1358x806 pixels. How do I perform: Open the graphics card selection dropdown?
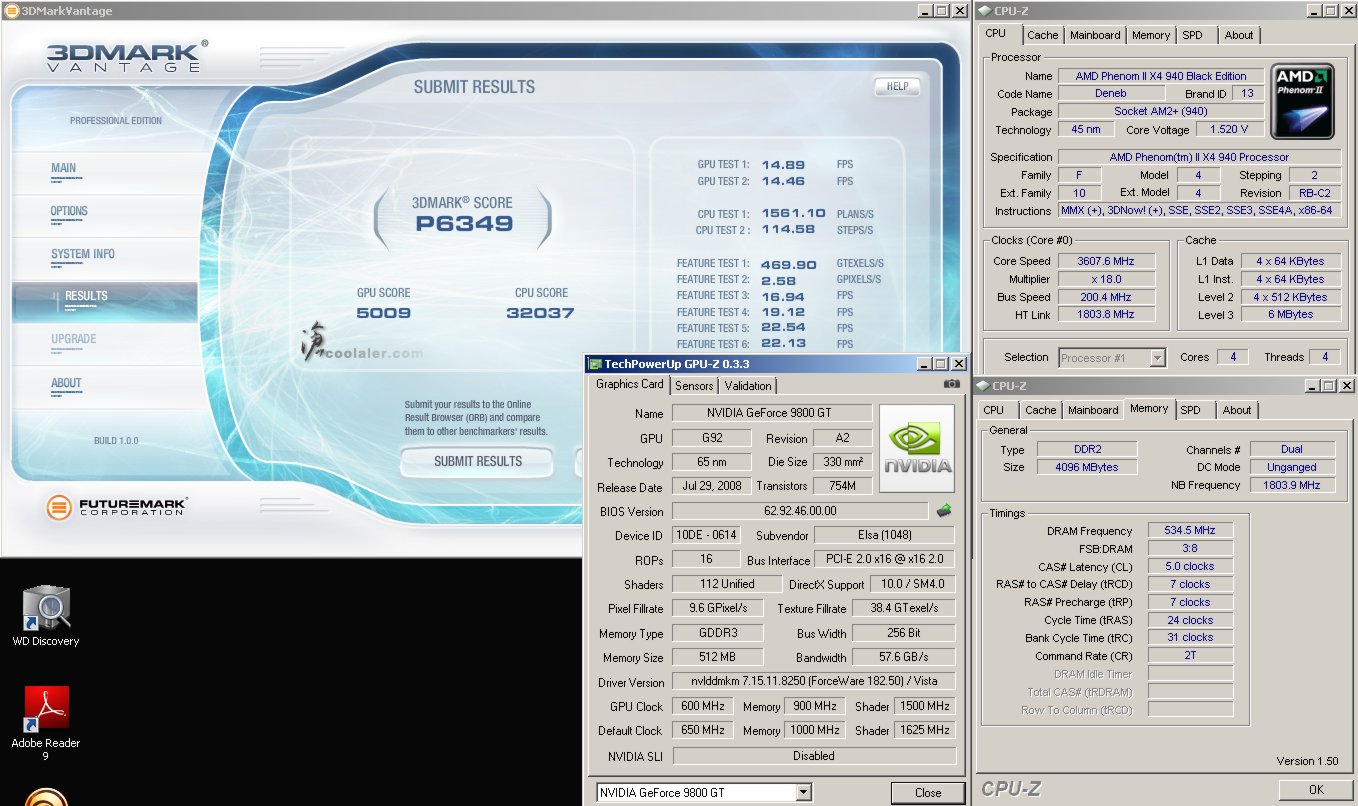pos(804,793)
